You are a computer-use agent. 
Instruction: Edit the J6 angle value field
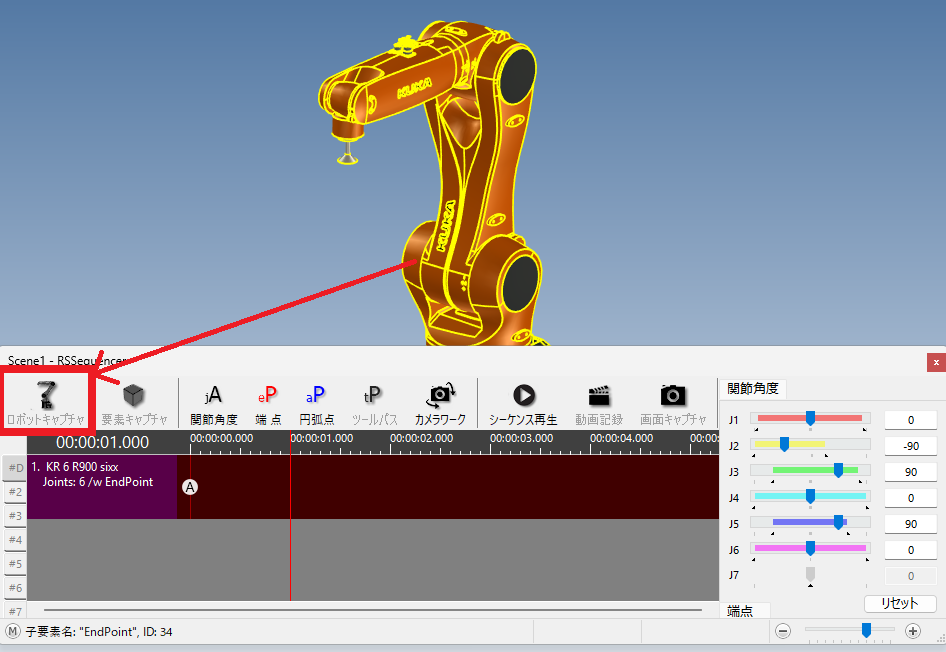click(911, 549)
